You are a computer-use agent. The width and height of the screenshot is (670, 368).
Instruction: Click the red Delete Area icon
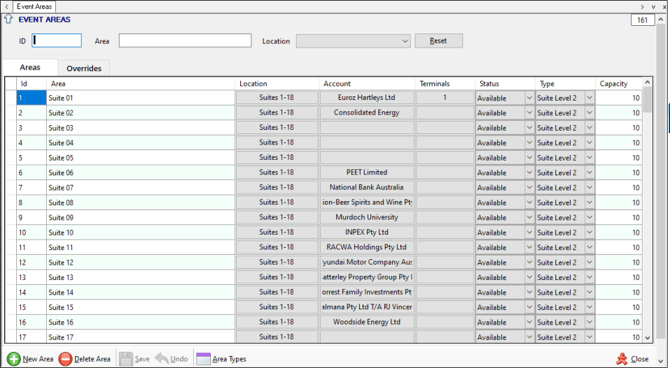[65, 359]
